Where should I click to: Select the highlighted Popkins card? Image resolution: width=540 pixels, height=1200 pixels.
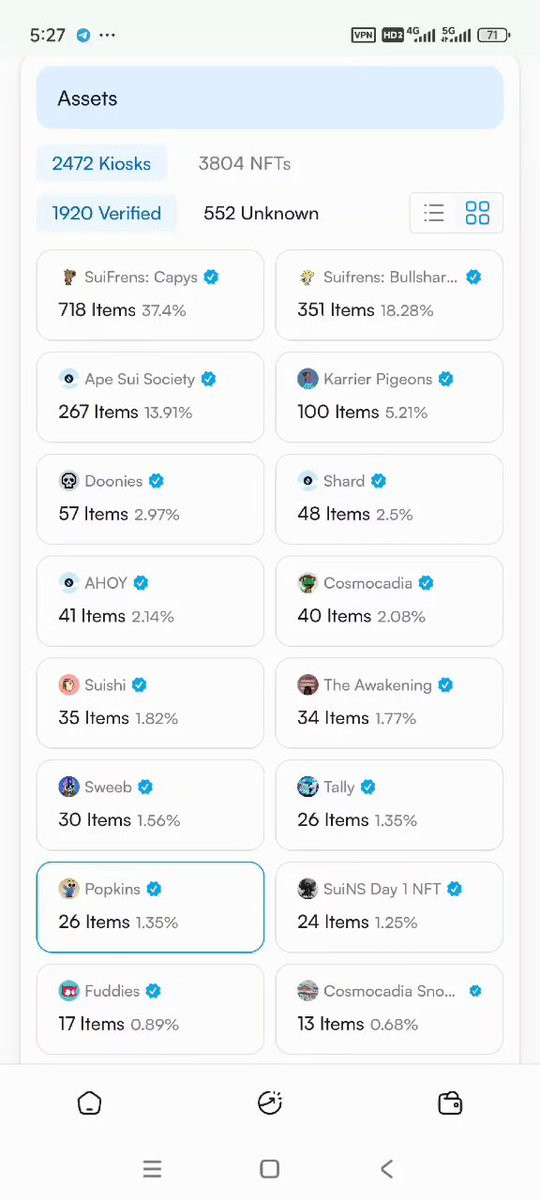coord(150,906)
